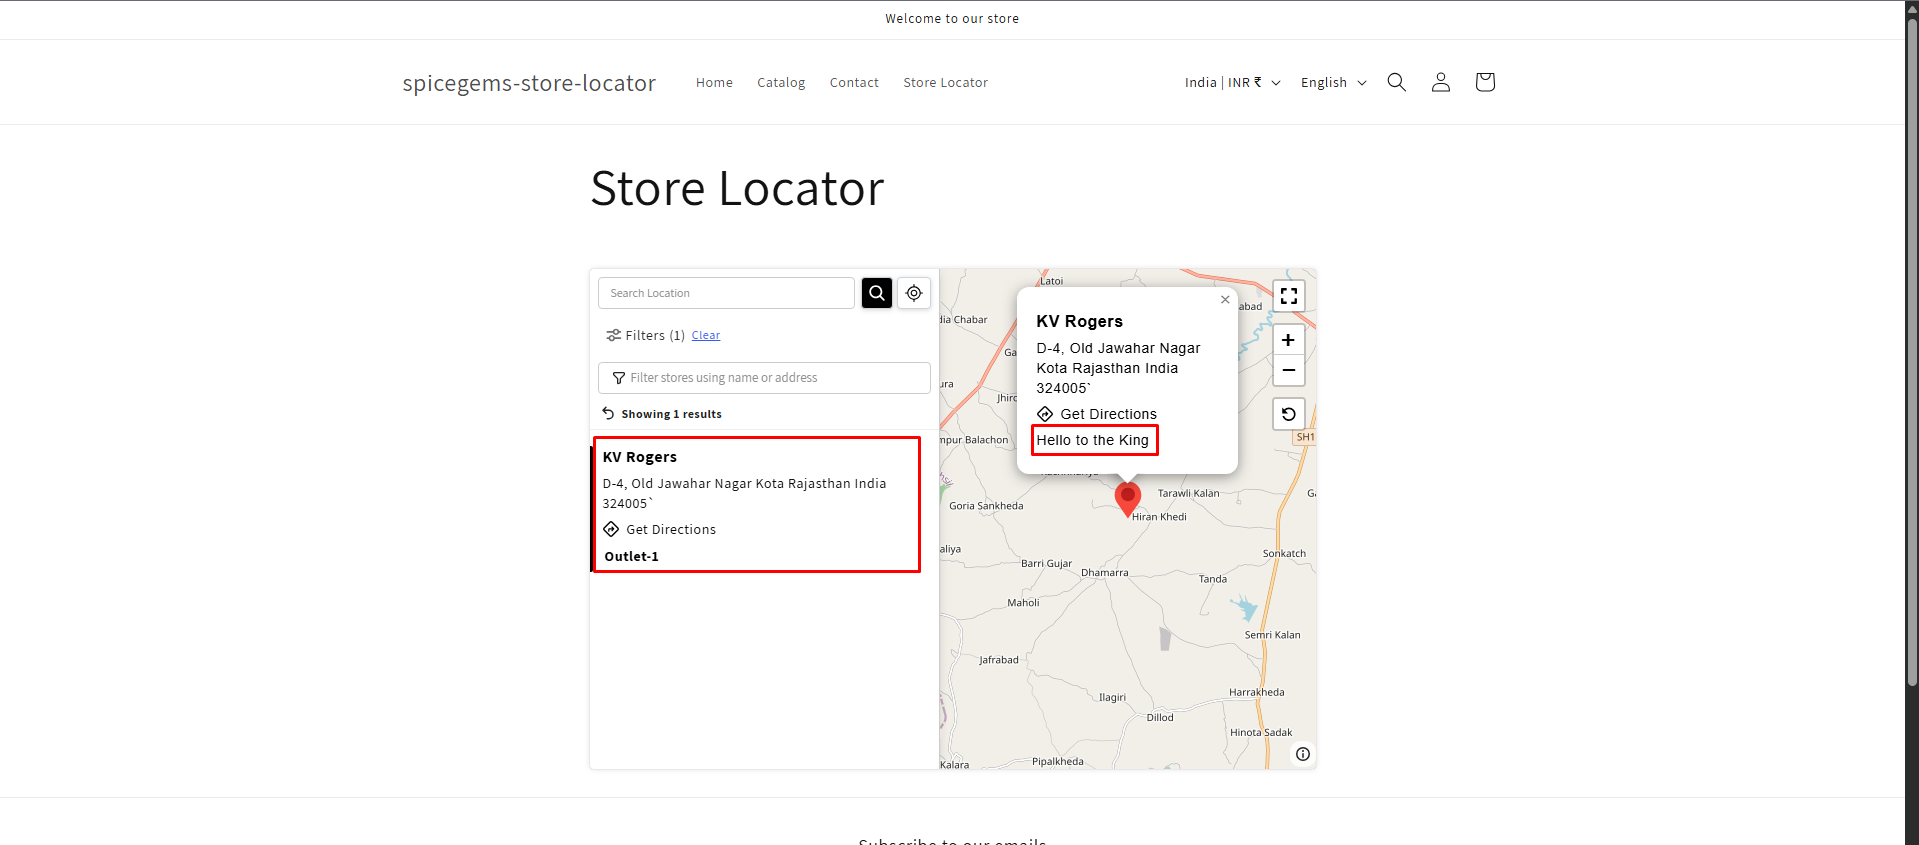Enter fullscreen map view
This screenshot has height=845, width=1919.
[x=1289, y=296]
